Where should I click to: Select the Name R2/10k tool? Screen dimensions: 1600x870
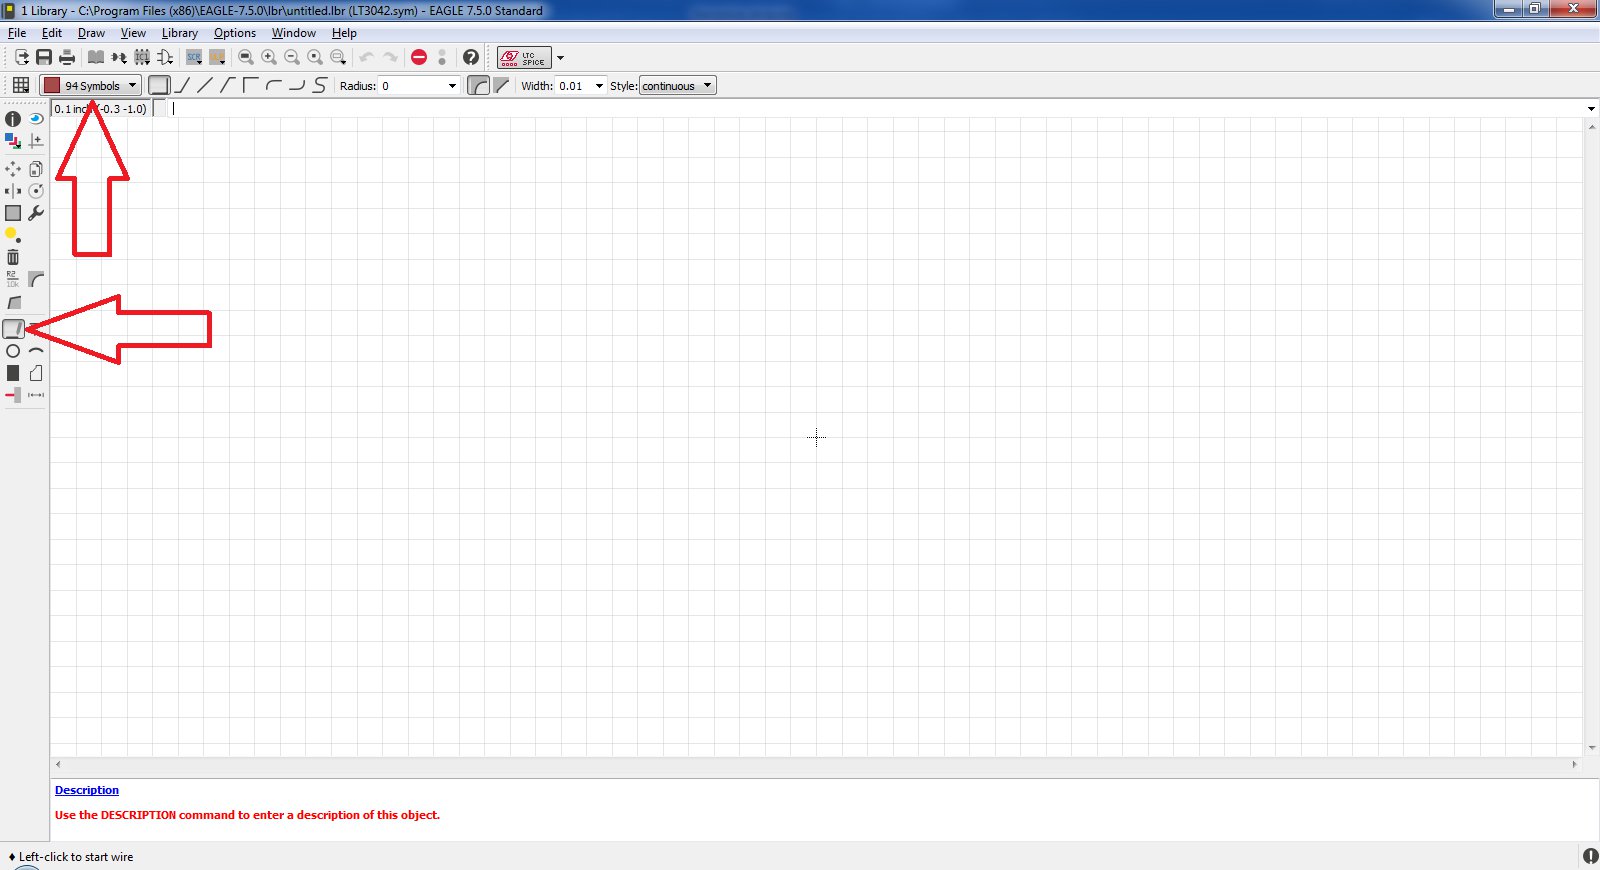(x=13, y=279)
